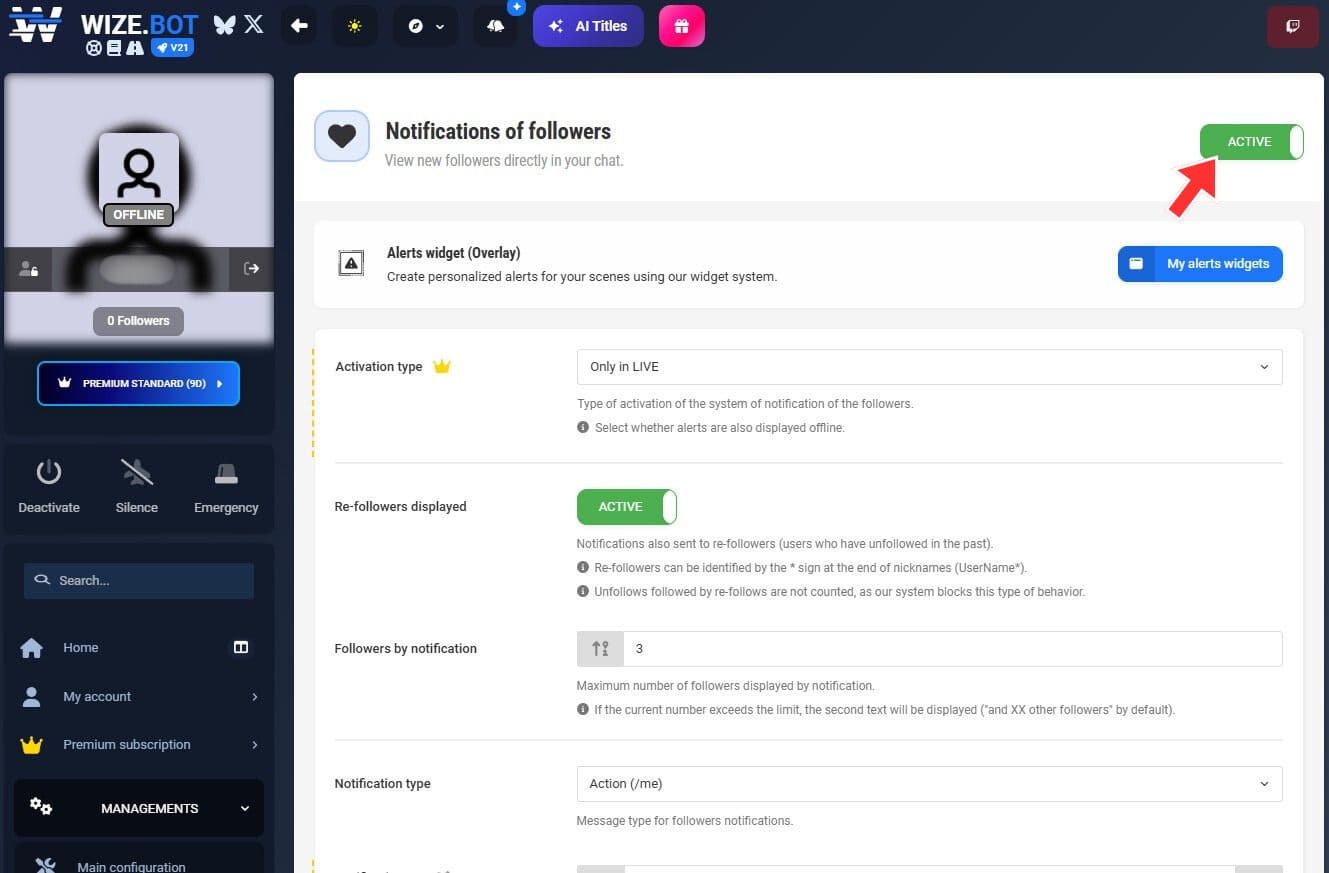The image size is (1329, 873).
Task: Click the Twitch icon at top right
Action: click(1292, 26)
